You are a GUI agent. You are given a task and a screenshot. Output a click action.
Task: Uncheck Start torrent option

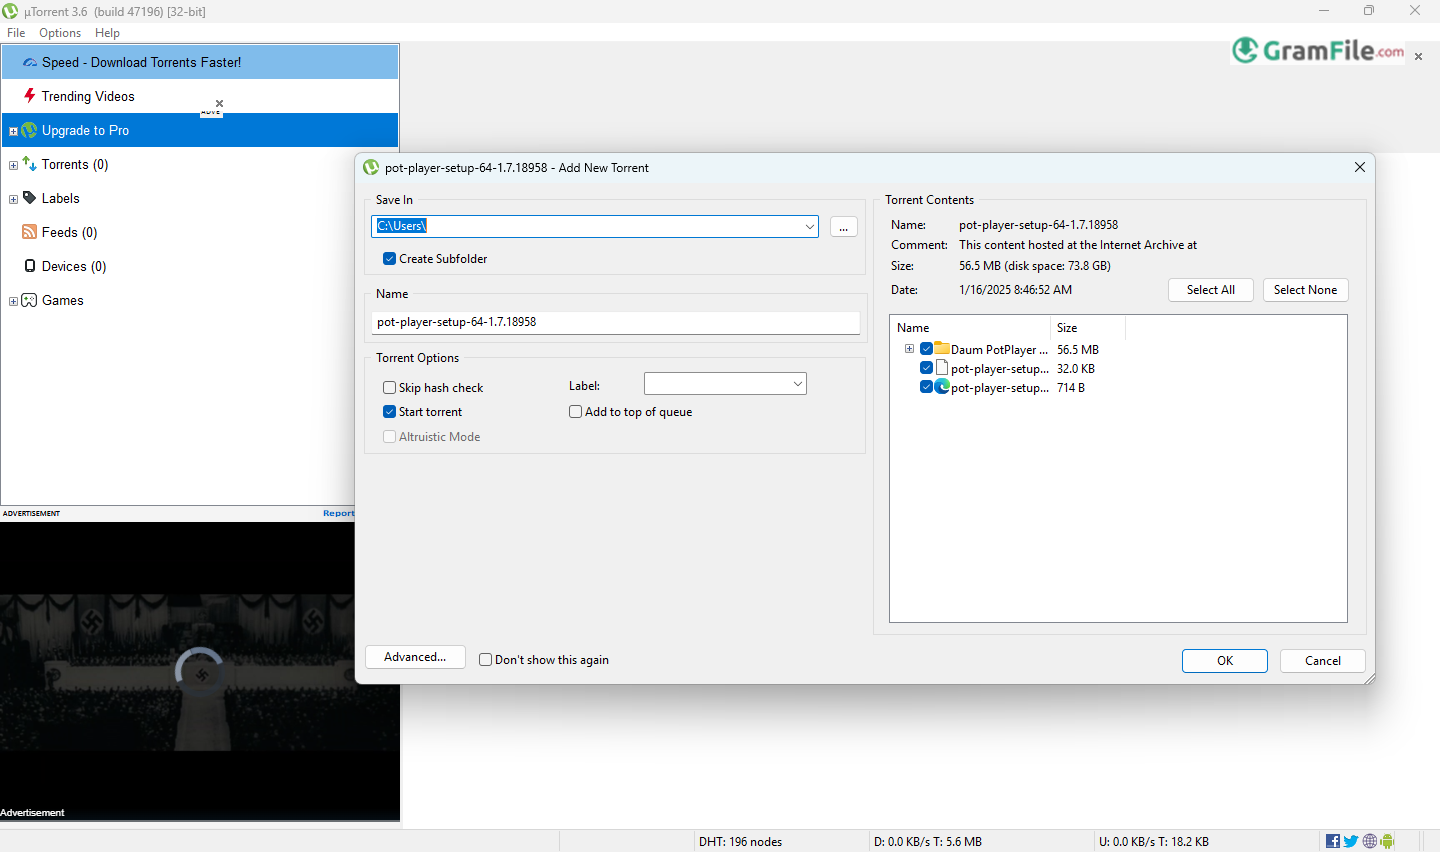tap(389, 411)
